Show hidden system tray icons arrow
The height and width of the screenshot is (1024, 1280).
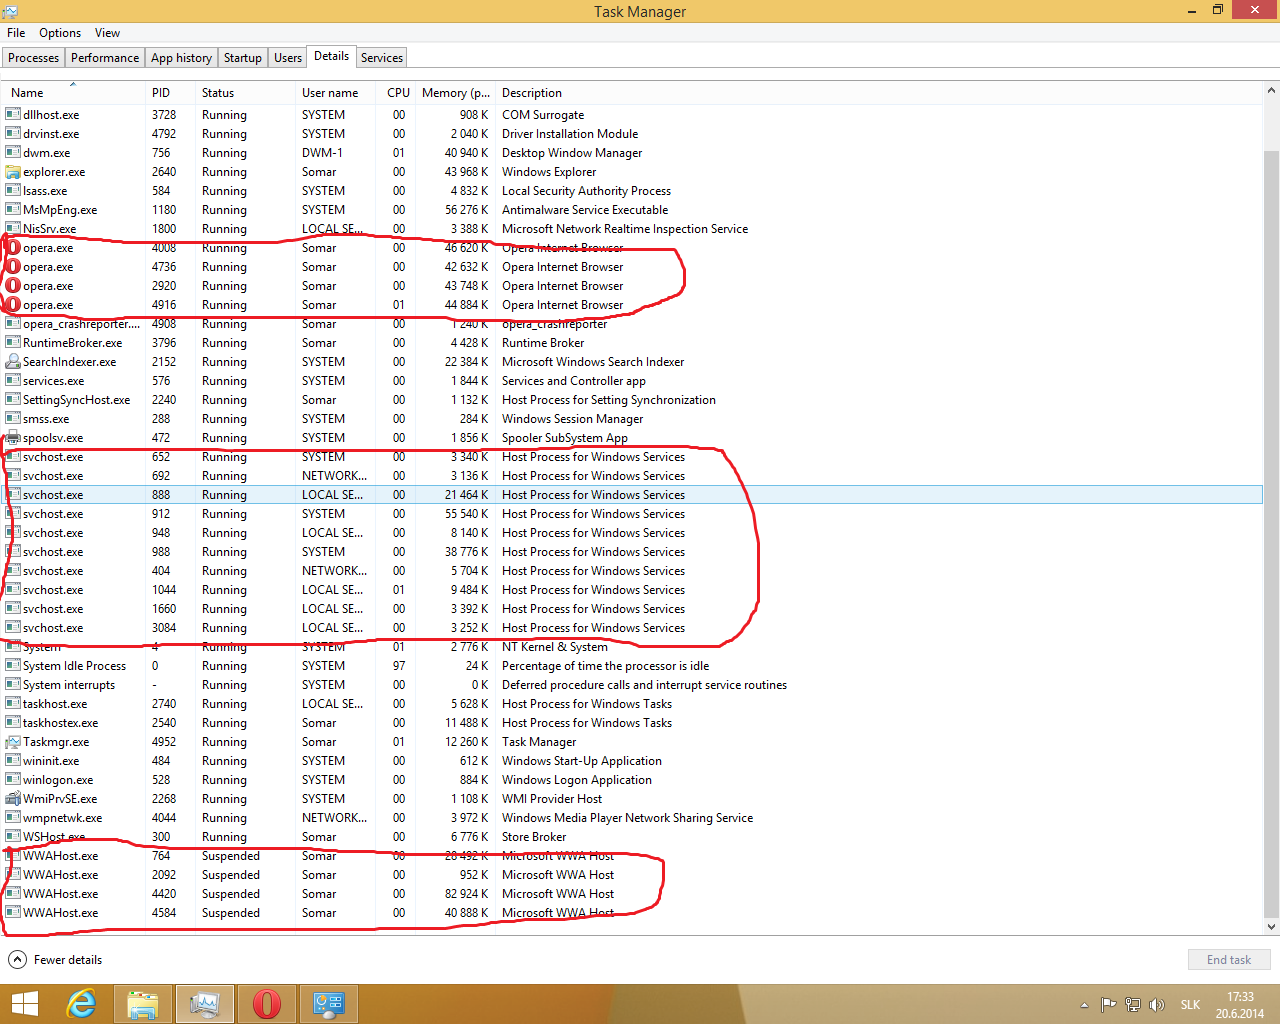coord(1085,1005)
